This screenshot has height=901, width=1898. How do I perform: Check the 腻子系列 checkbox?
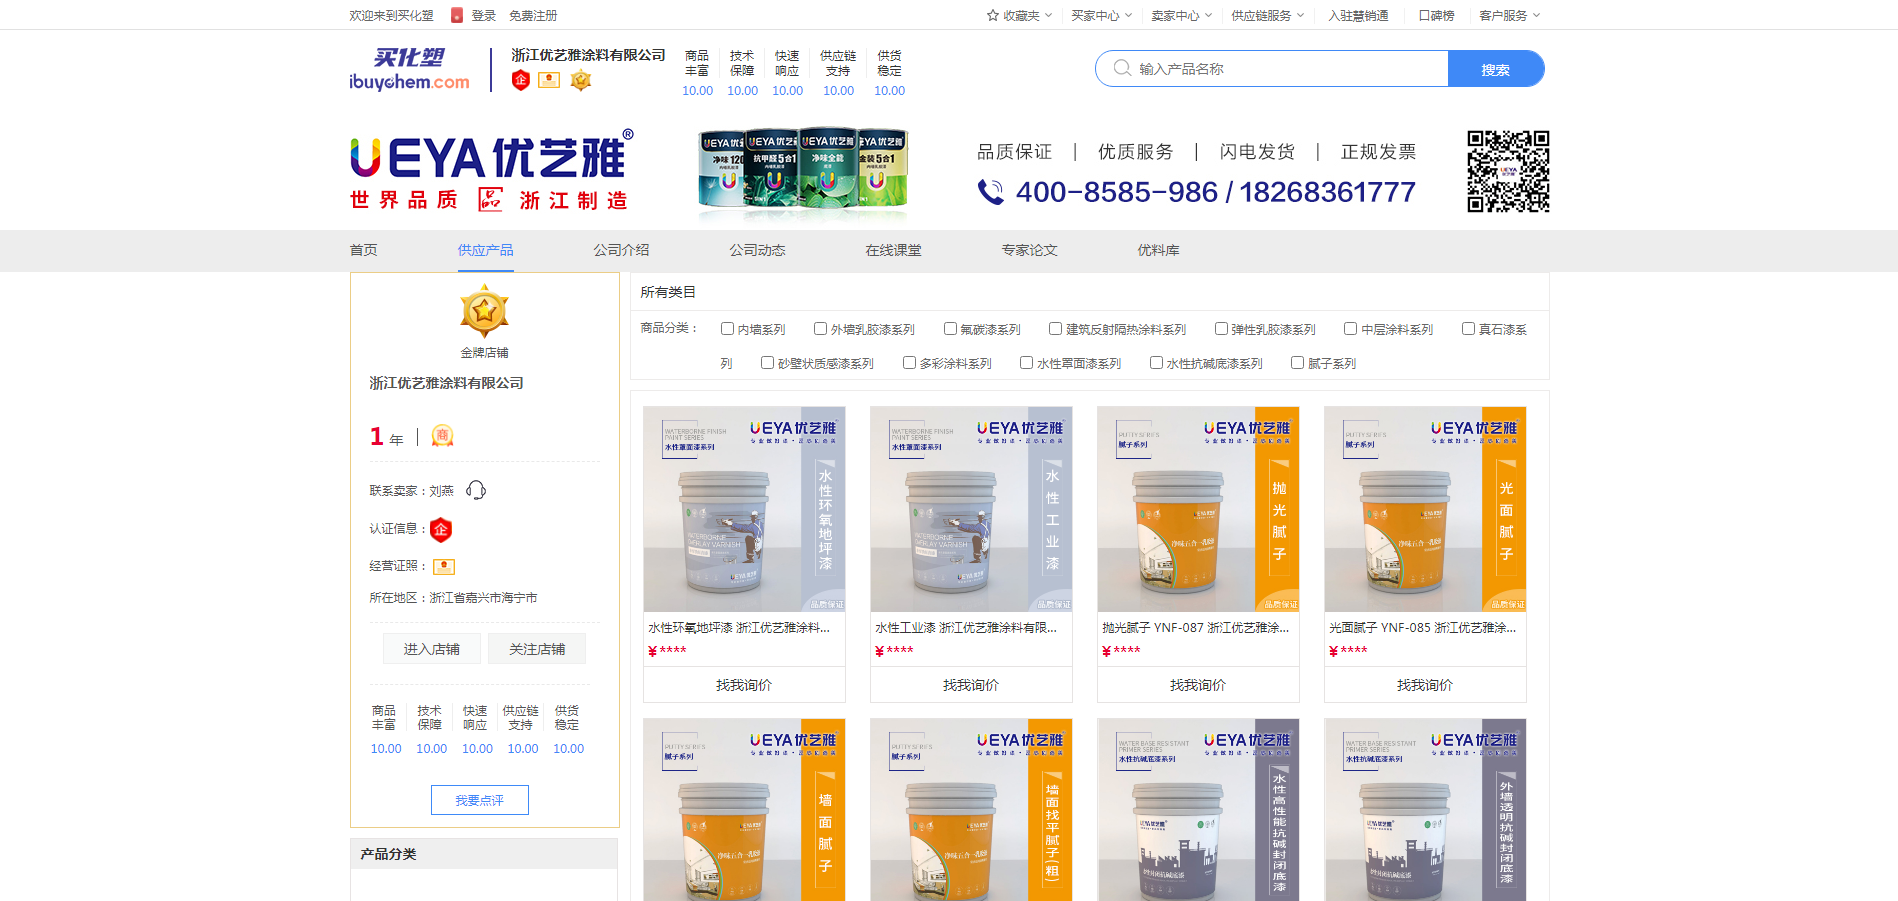1297,362
